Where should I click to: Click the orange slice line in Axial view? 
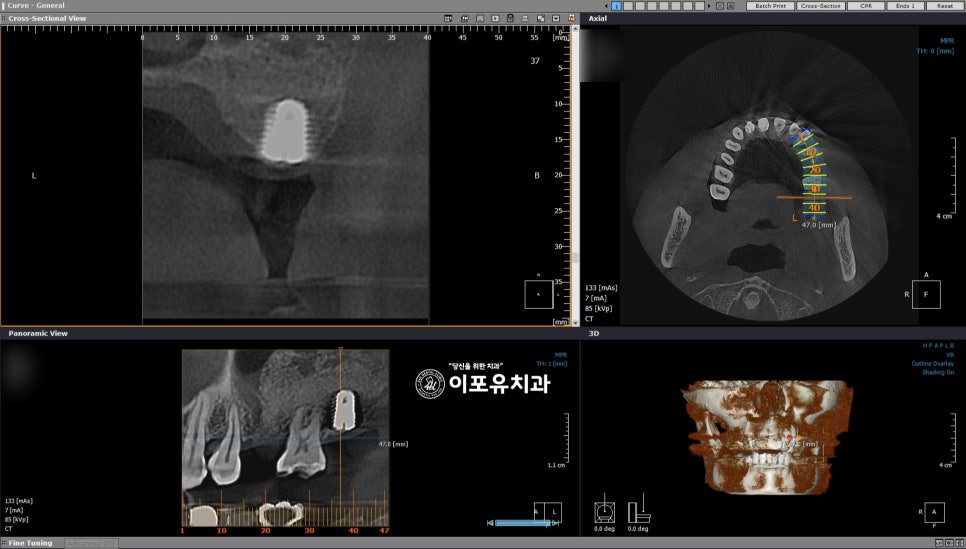[814, 198]
